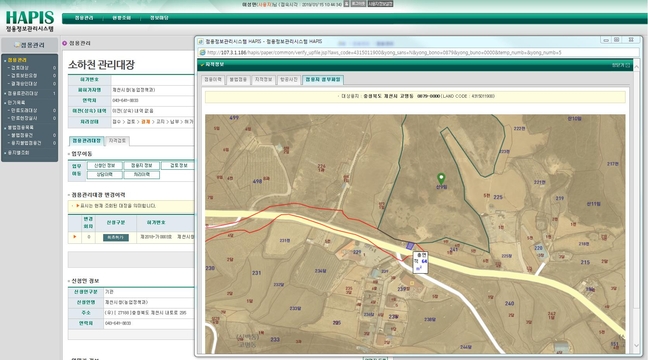Click the 처리이력 button

142,175
